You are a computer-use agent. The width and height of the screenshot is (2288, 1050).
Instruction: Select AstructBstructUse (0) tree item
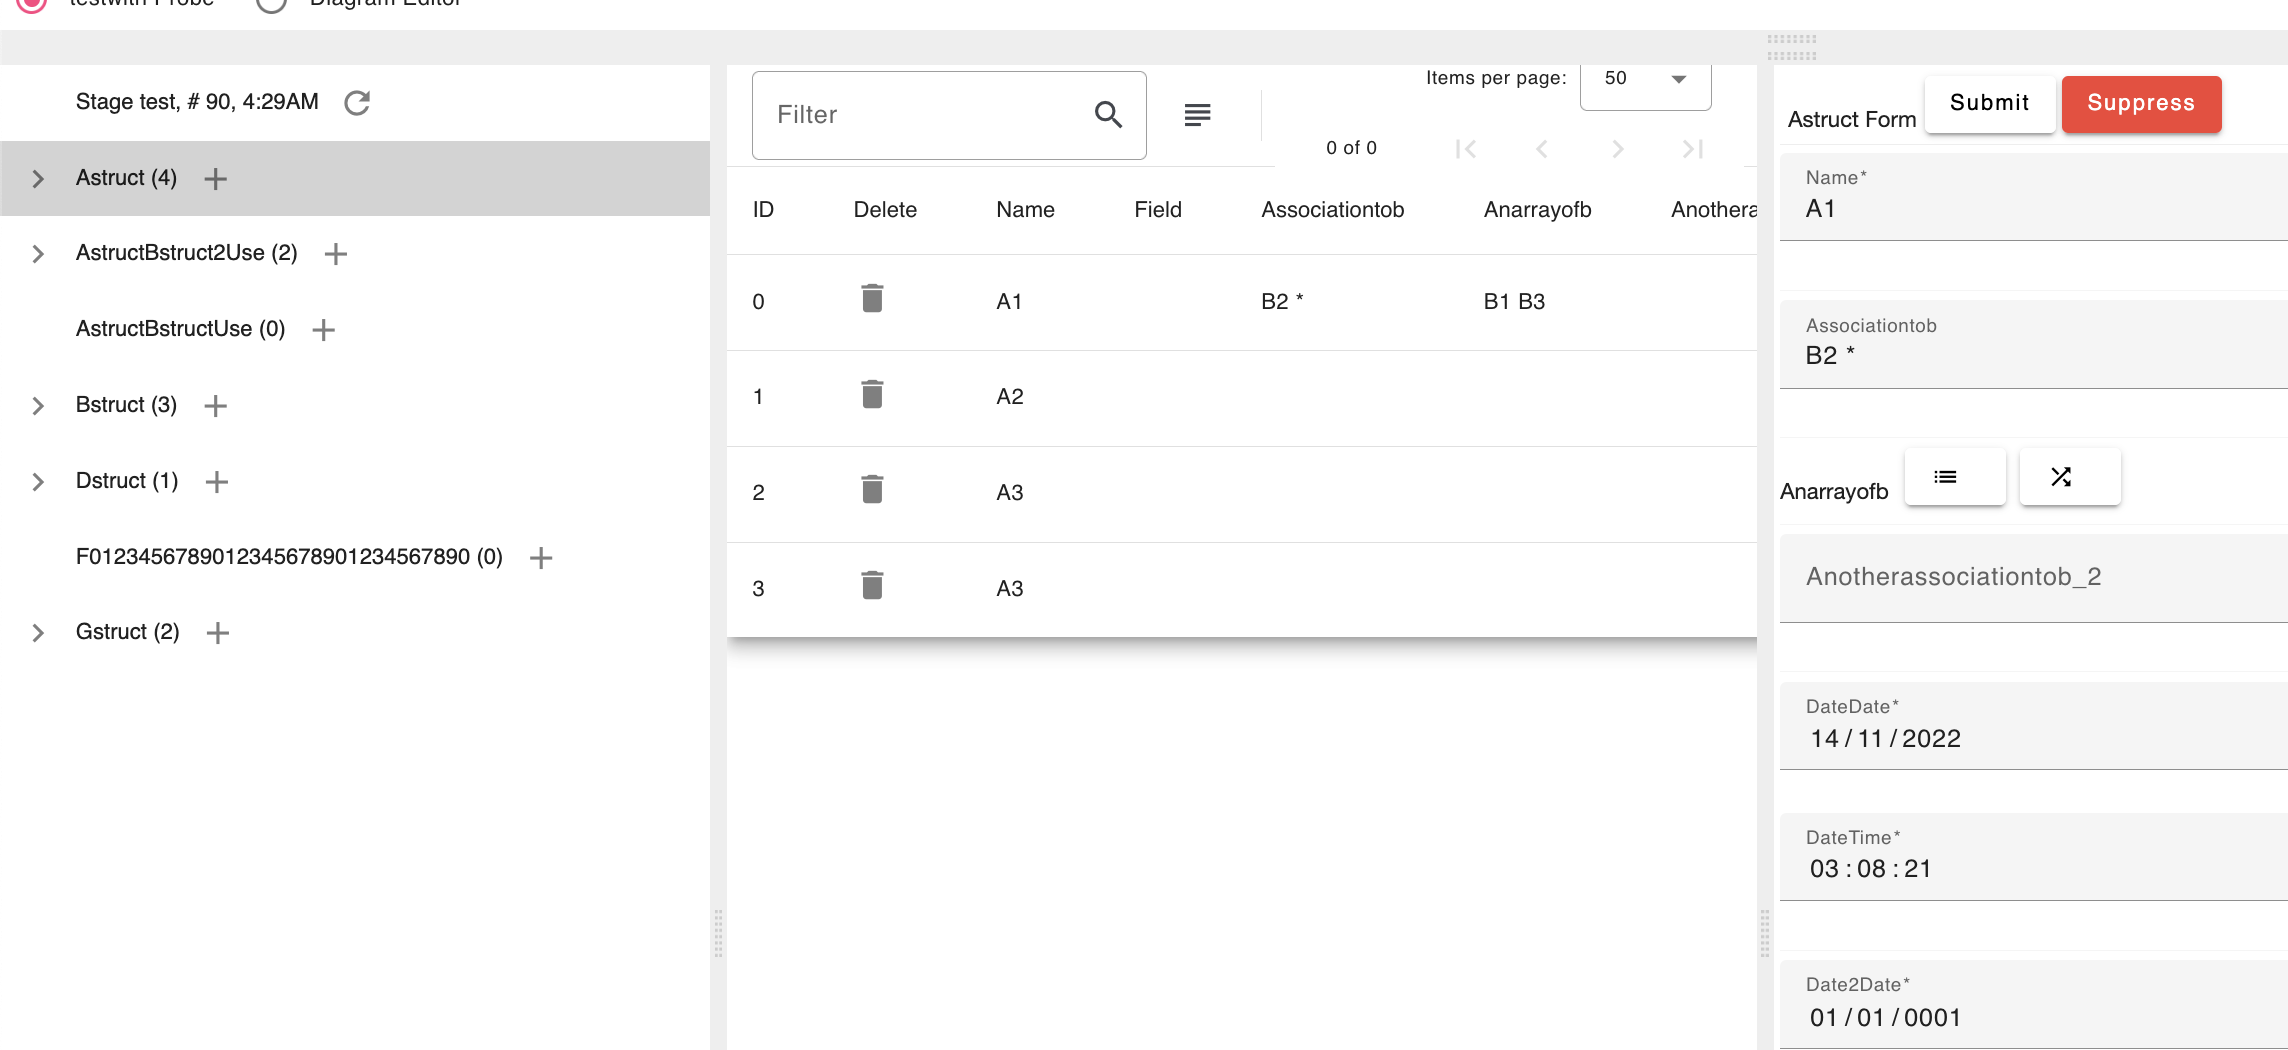180,329
